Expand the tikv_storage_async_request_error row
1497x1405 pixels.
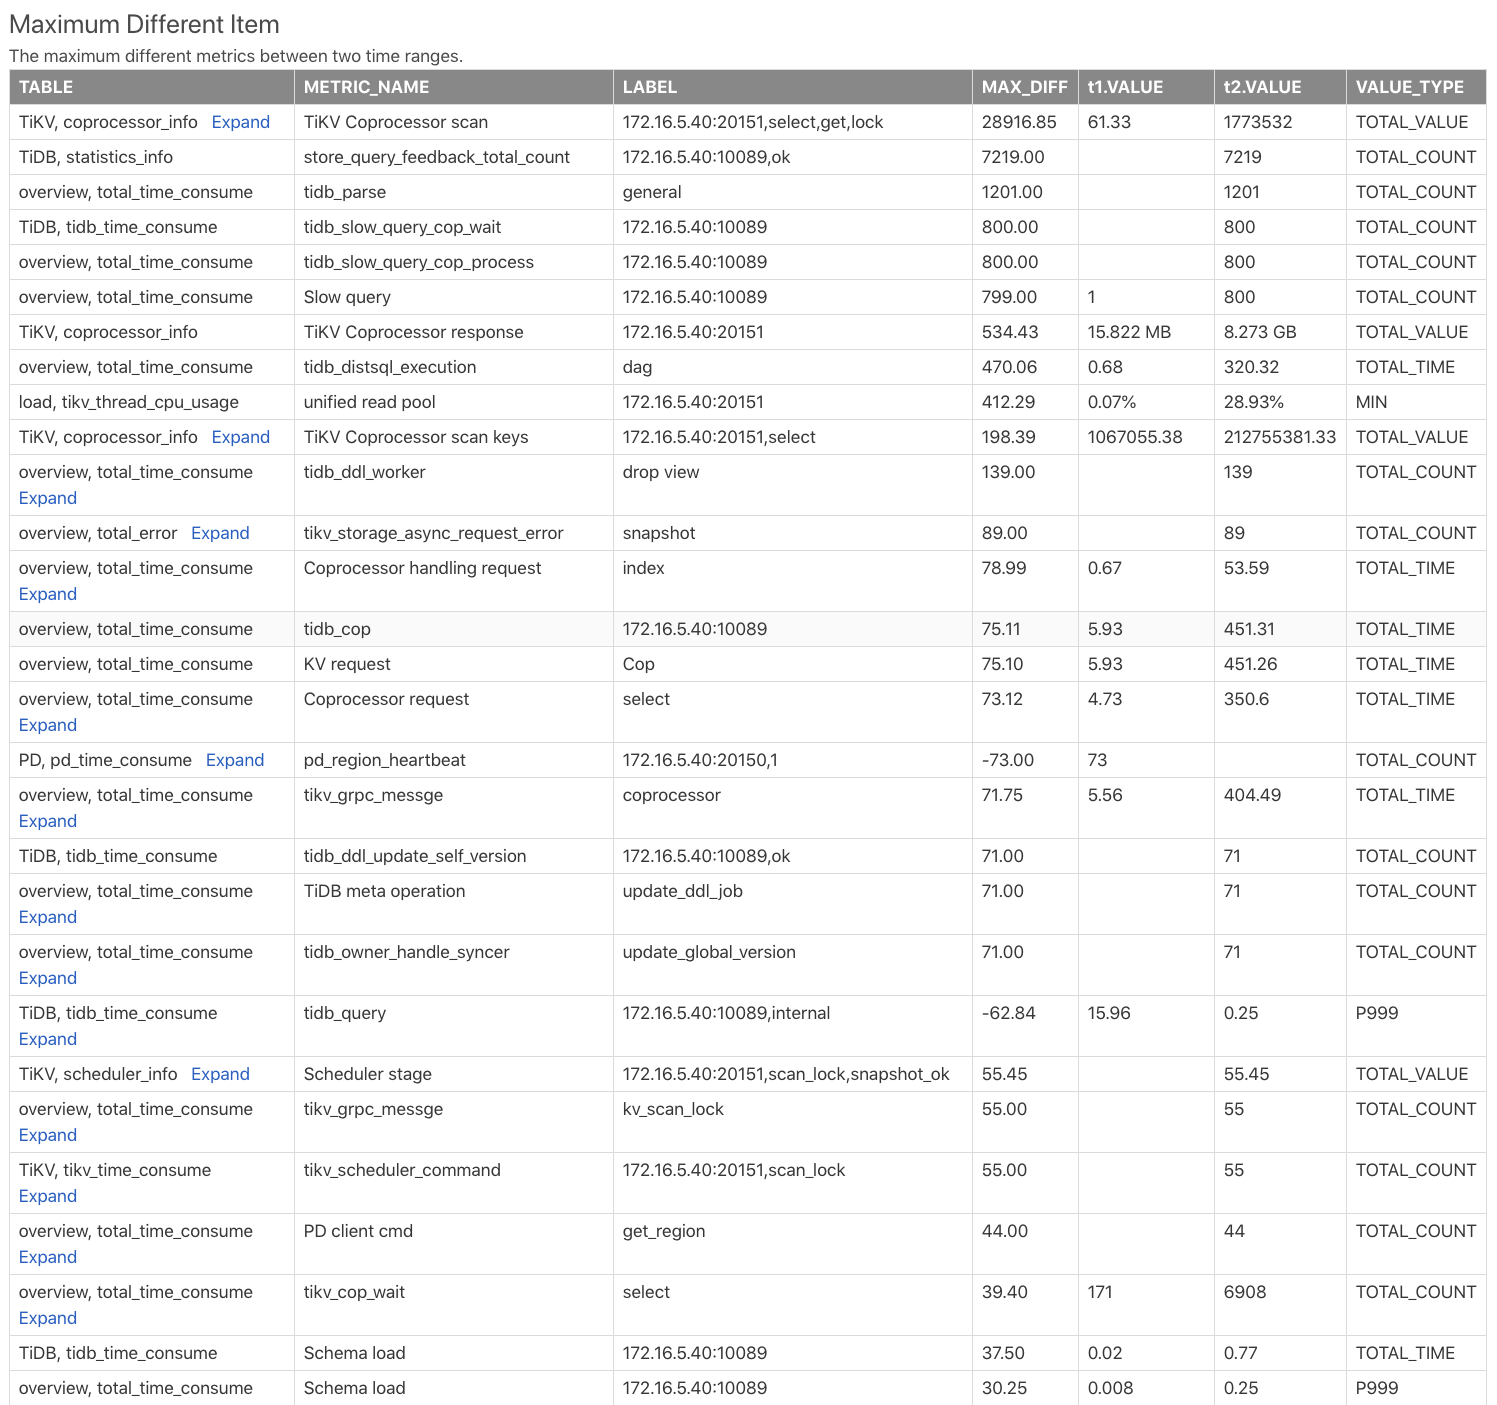(x=220, y=533)
